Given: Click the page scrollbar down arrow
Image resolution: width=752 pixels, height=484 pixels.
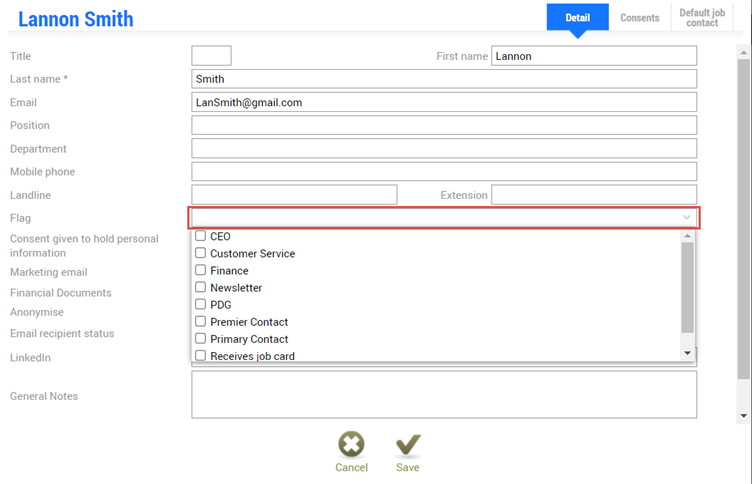Looking at the screenshot, I should point(743,416).
